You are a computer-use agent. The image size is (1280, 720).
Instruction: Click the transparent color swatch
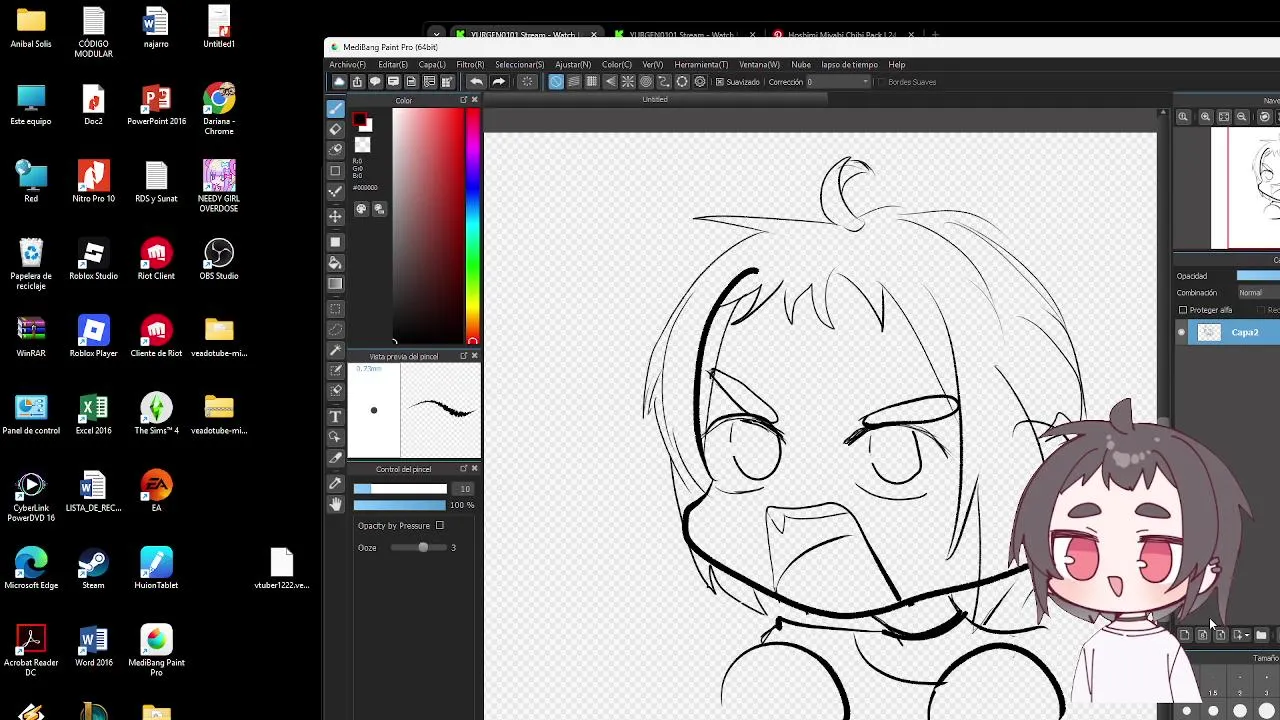362,146
